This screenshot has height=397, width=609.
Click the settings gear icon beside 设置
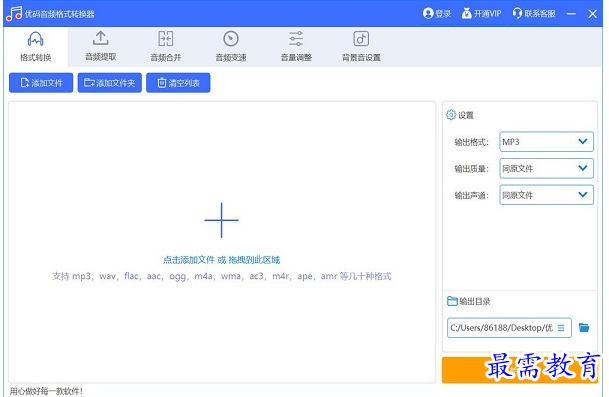coord(451,115)
